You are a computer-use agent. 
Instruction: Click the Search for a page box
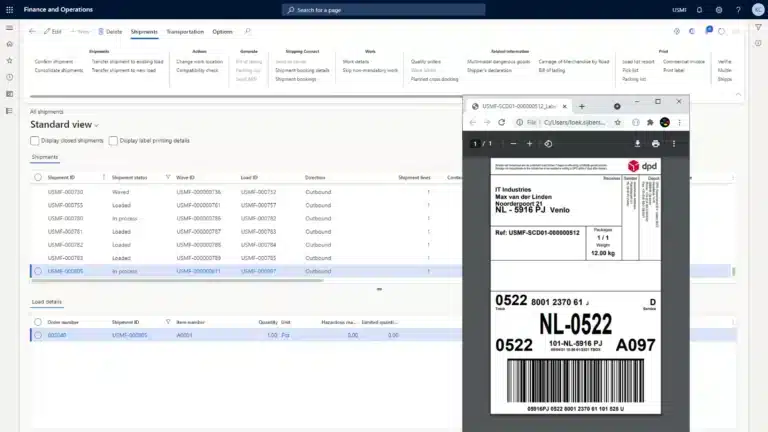384,10
